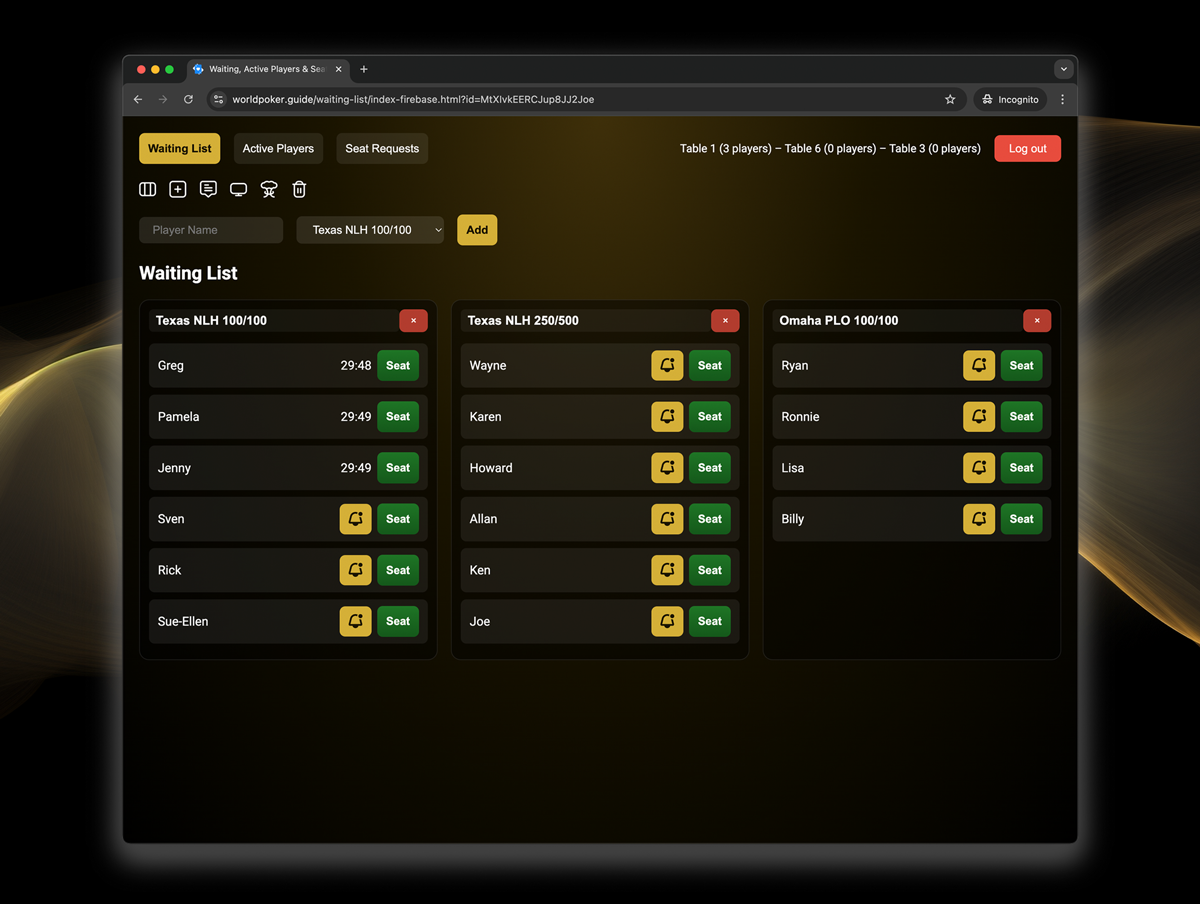1200x904 pixels.
Task: Click bell icon for Sue-Ellen
Action: click(x=355, y=621)
